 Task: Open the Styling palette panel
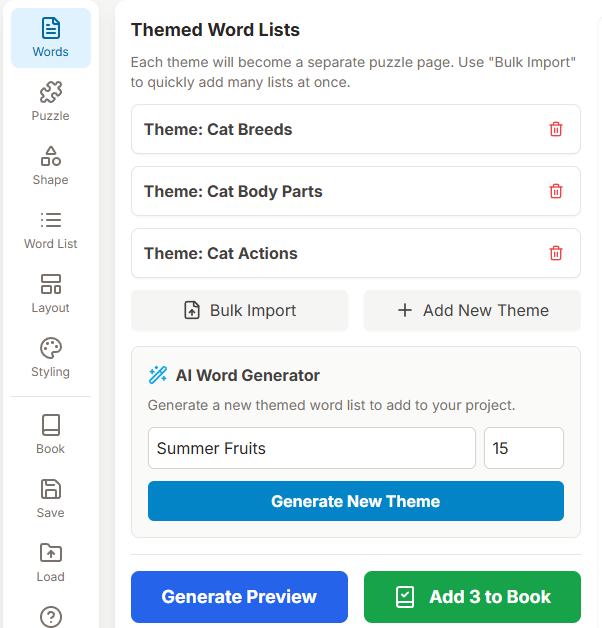[x=50, y=358]
